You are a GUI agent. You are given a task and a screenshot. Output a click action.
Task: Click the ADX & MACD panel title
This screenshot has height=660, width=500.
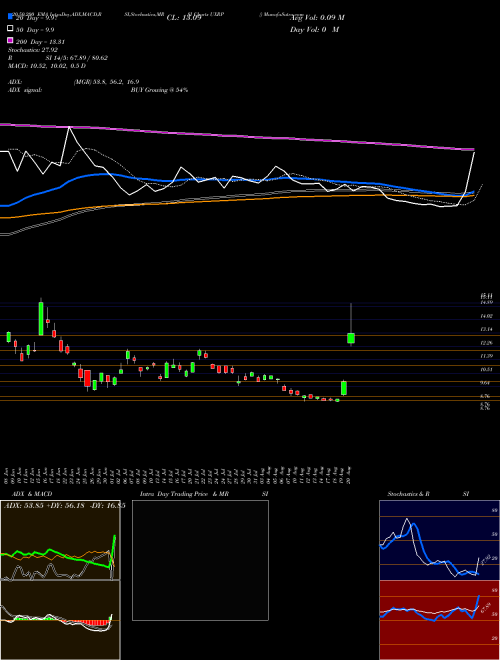pyautogui.click(x=28, y=494)
